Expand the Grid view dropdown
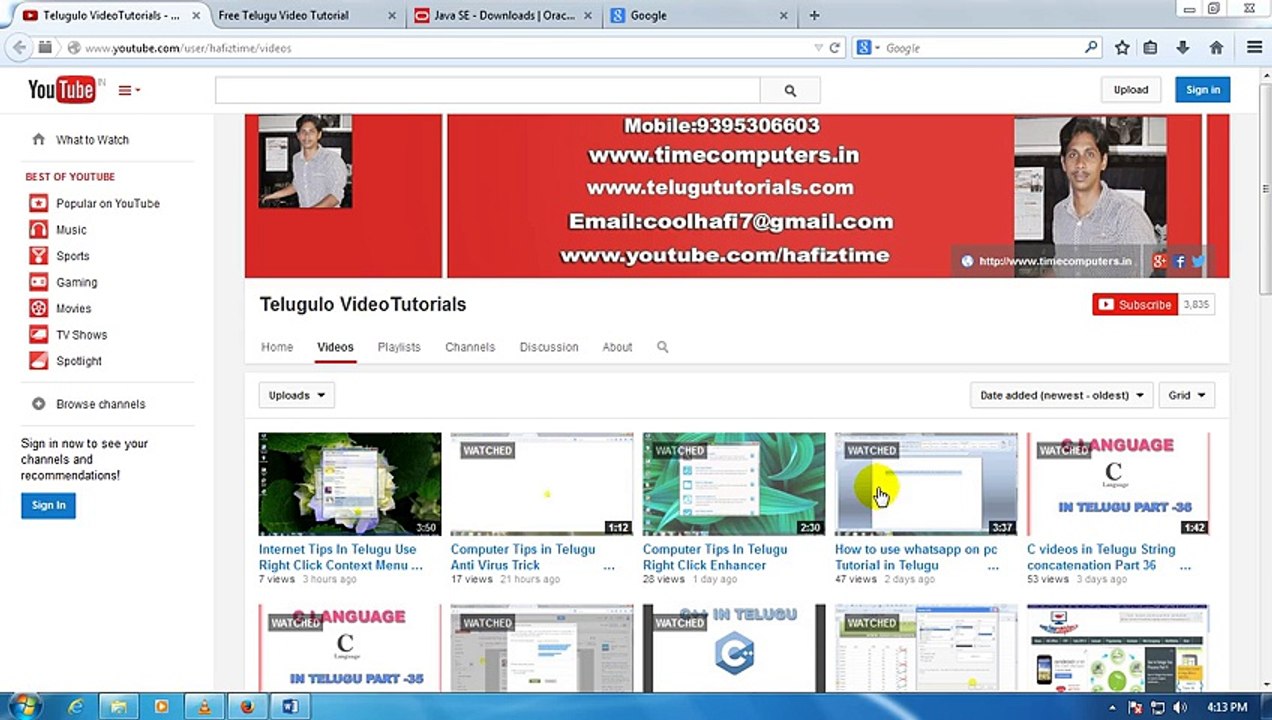1272x720 pixels. [x=1187, y=395]
